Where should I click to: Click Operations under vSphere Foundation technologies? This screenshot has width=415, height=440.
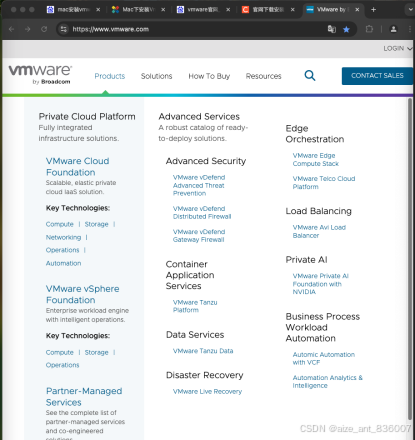62,365
